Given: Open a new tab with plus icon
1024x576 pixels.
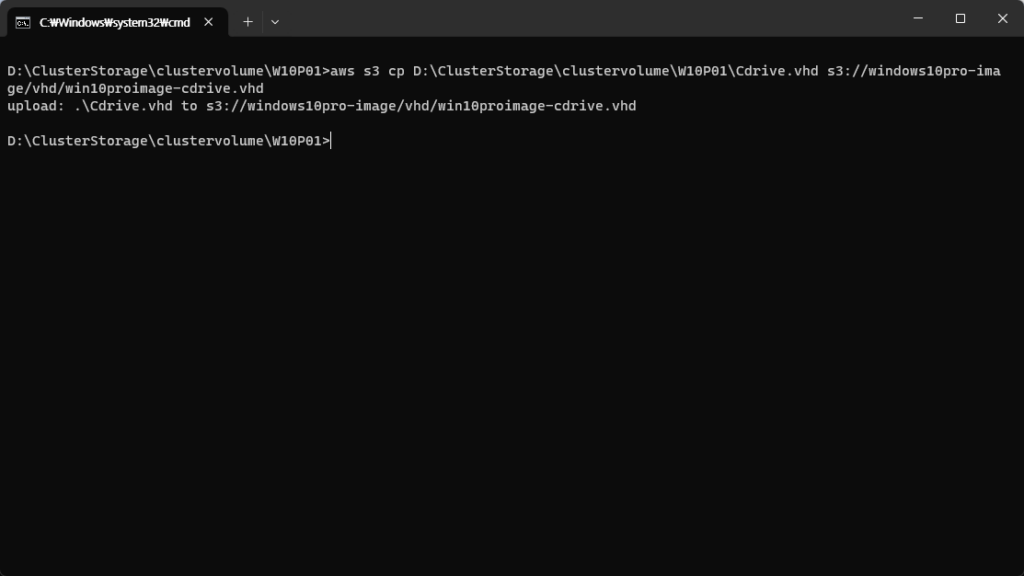Looking at the screenshot, I should (x=248, y=22).
